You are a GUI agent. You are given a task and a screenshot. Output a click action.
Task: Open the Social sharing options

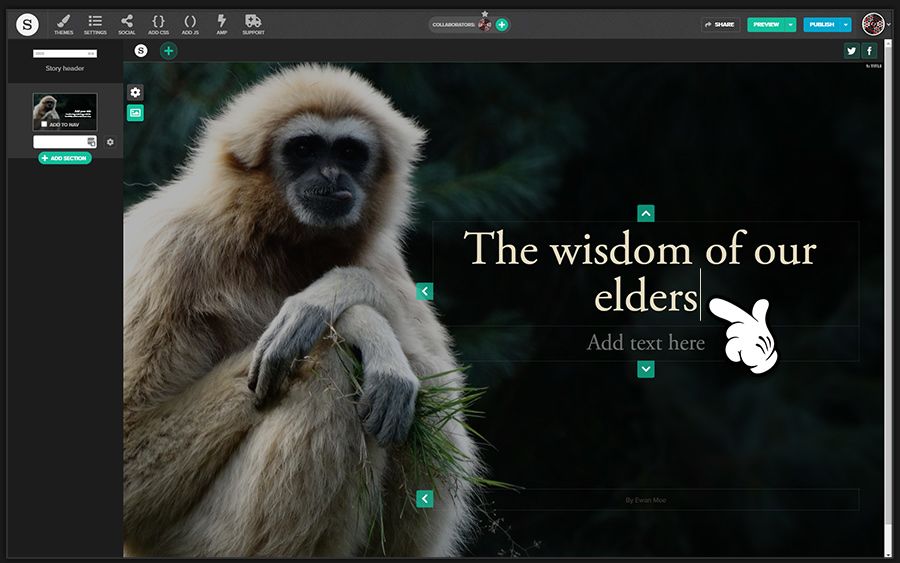click(127, 25)
